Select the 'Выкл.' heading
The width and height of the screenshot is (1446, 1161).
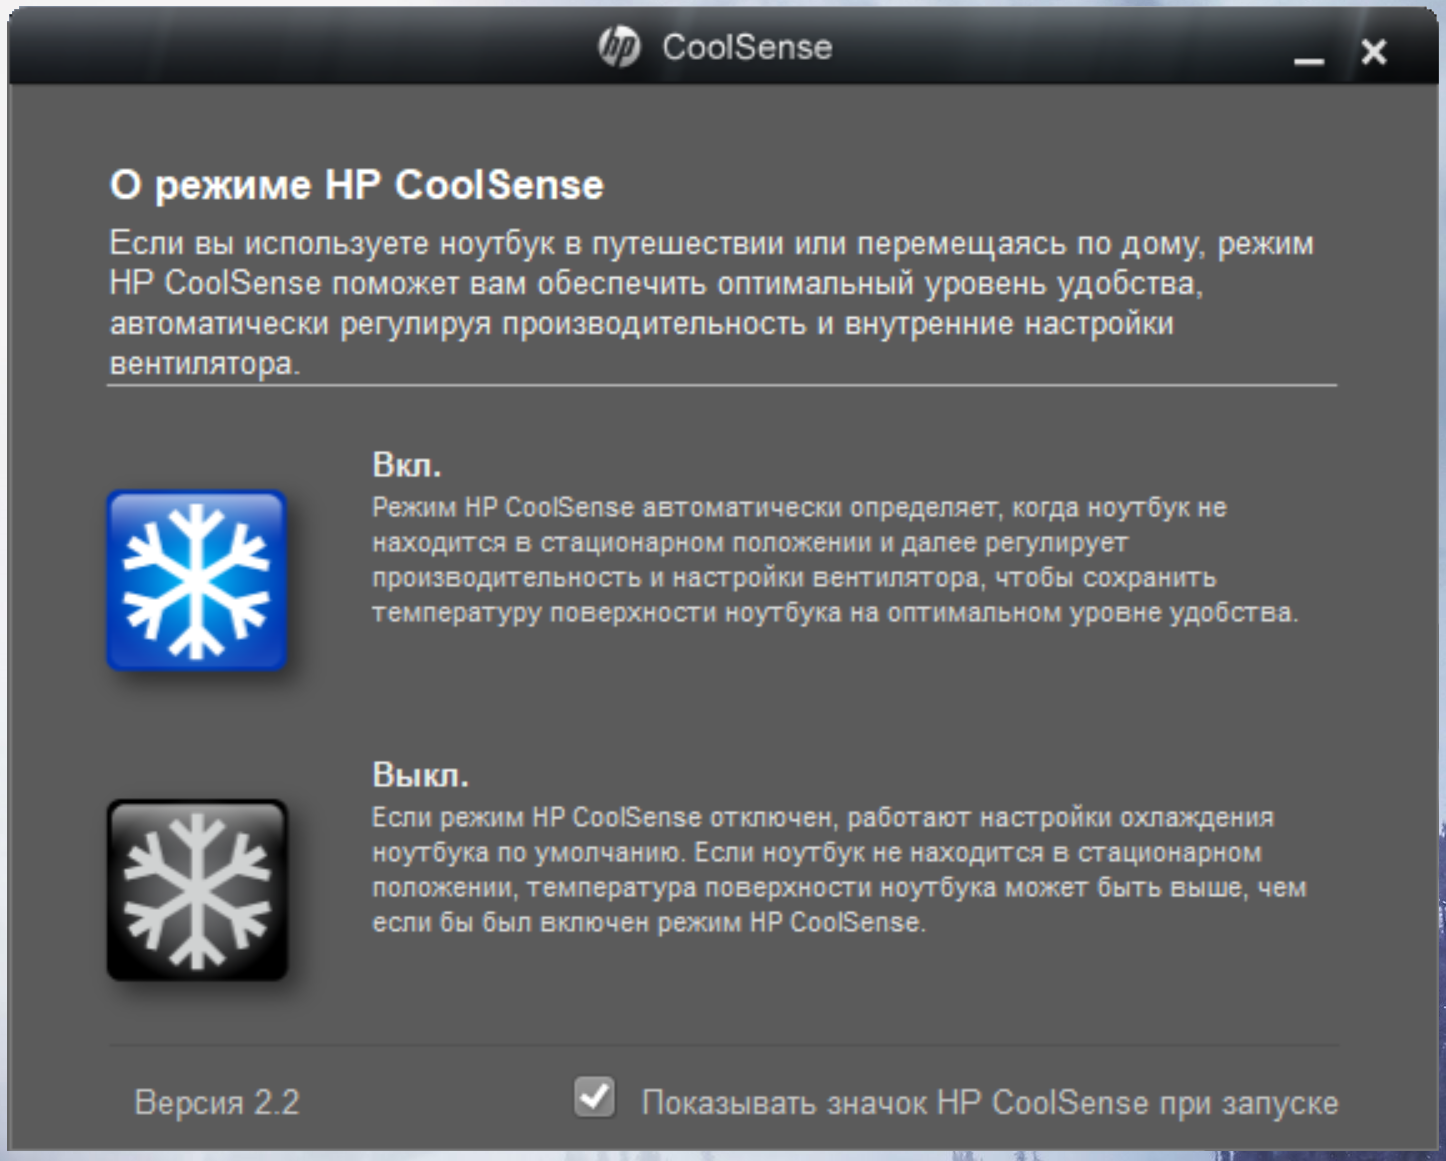[x=420, y=775]
